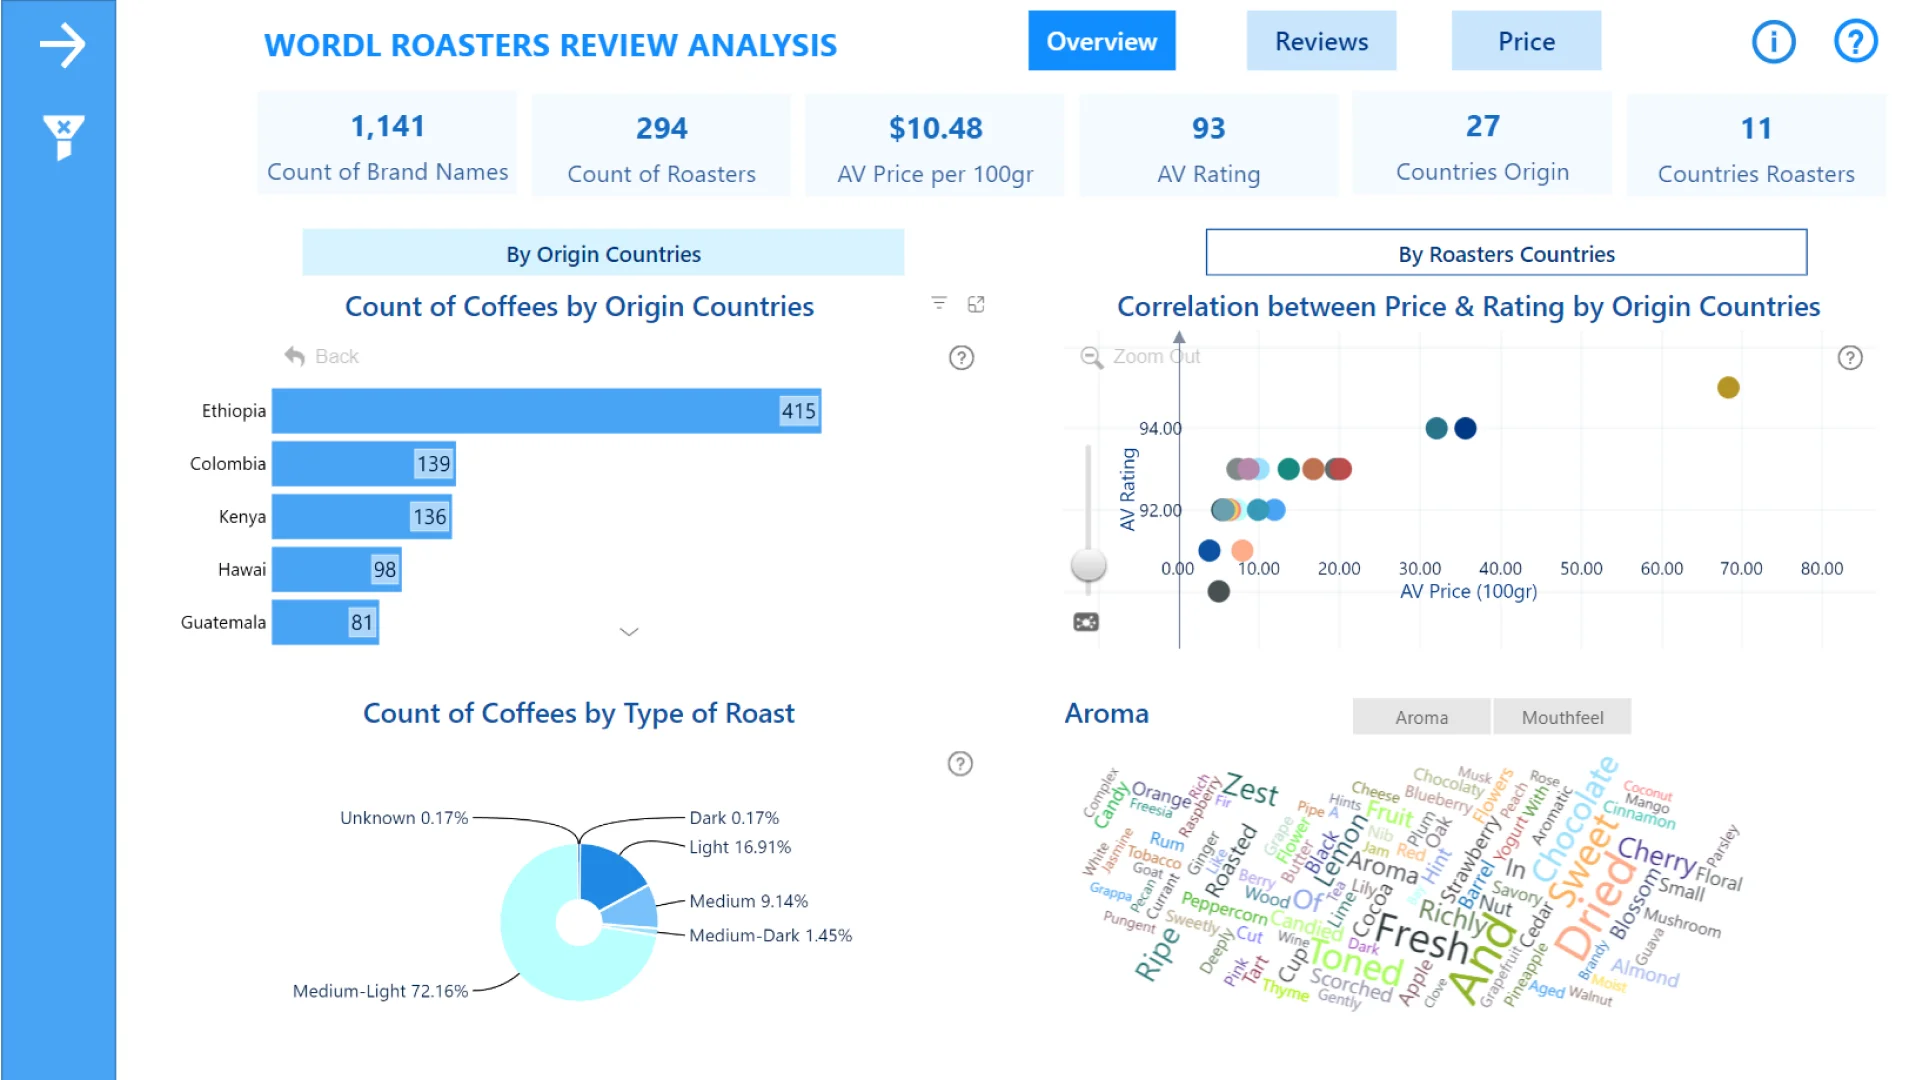Screen dimensions: 1920x1080
Task: Select the Colombia bar with 139 coffees
Action: tap(364, 464)
